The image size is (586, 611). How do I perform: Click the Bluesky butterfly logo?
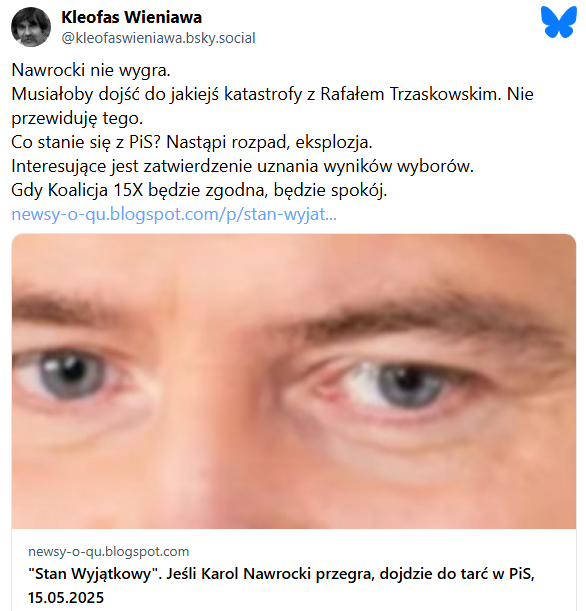click(559, 22)
